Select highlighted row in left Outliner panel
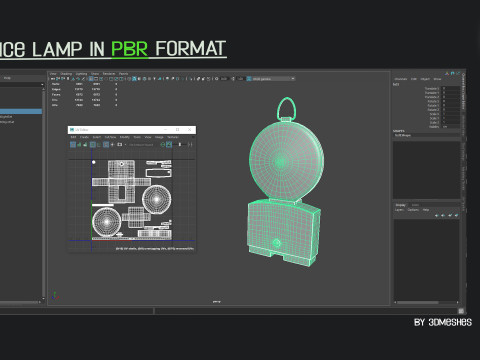480x360 pixels. pyautogui.click(x=21, y=111)
